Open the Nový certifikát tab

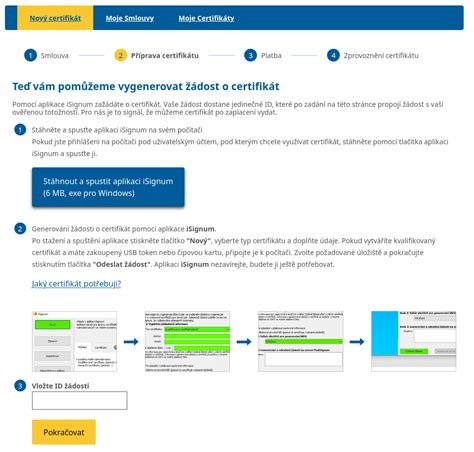coord(55,18)
